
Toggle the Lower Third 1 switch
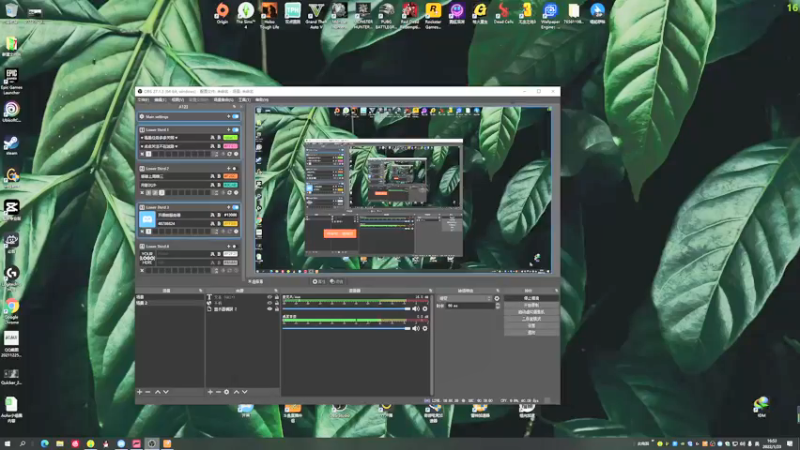(x=235, y=130)
